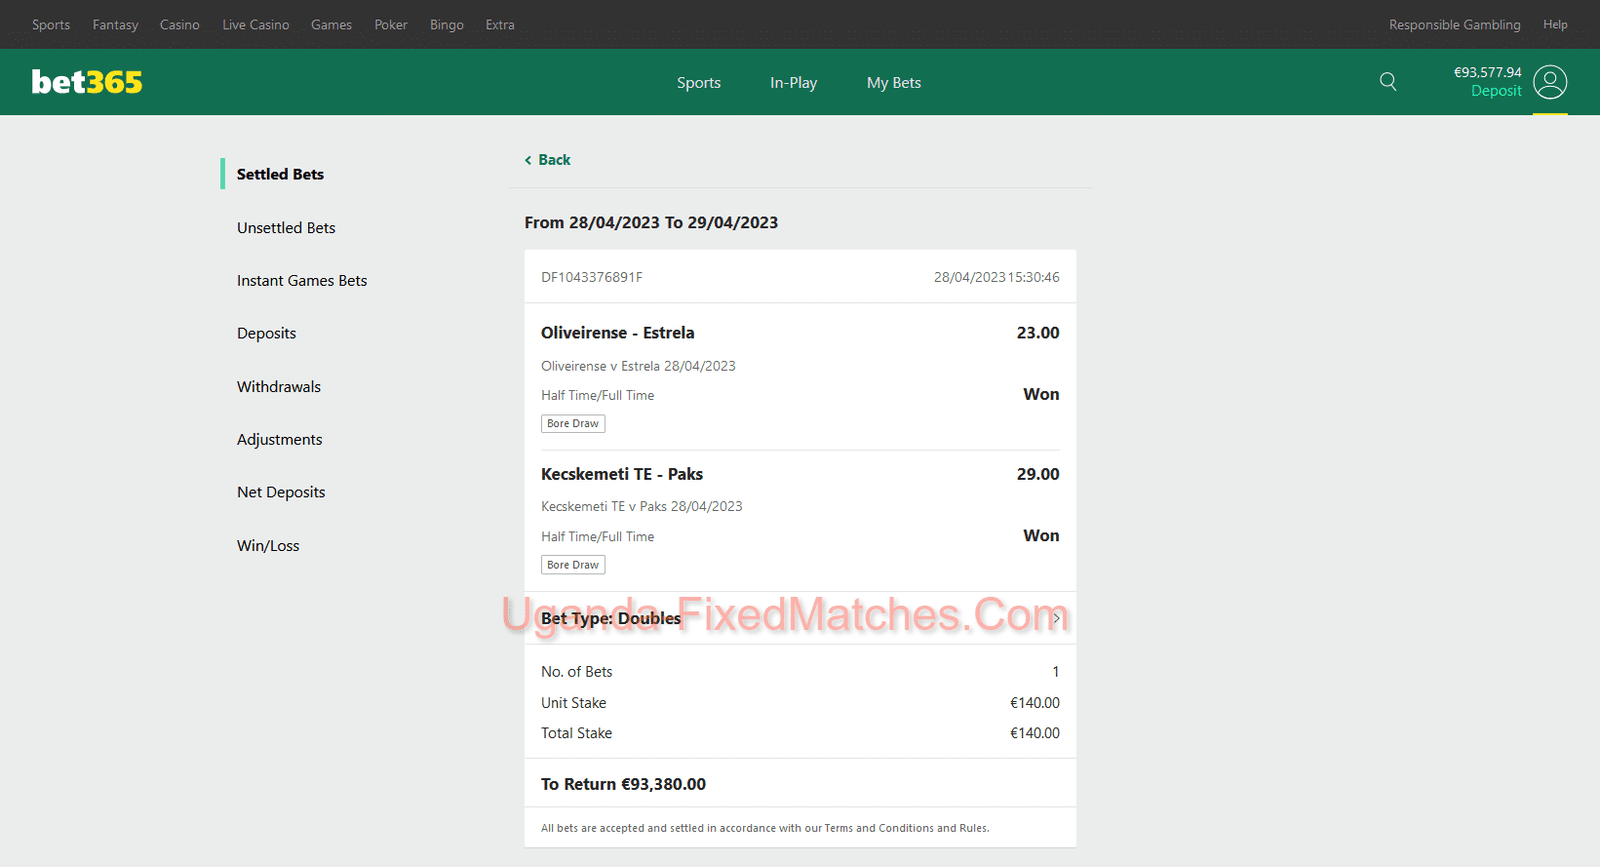Open the Sports tab in green header
This screenshot has width=1600, height=867.
coord(698,83)
